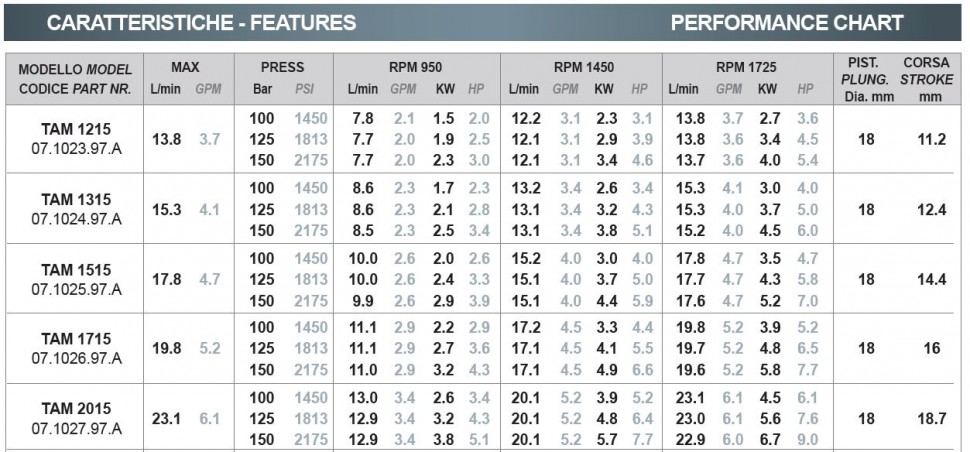
Task: Select the TAM 1215 model cell
Action: [75, 139]
